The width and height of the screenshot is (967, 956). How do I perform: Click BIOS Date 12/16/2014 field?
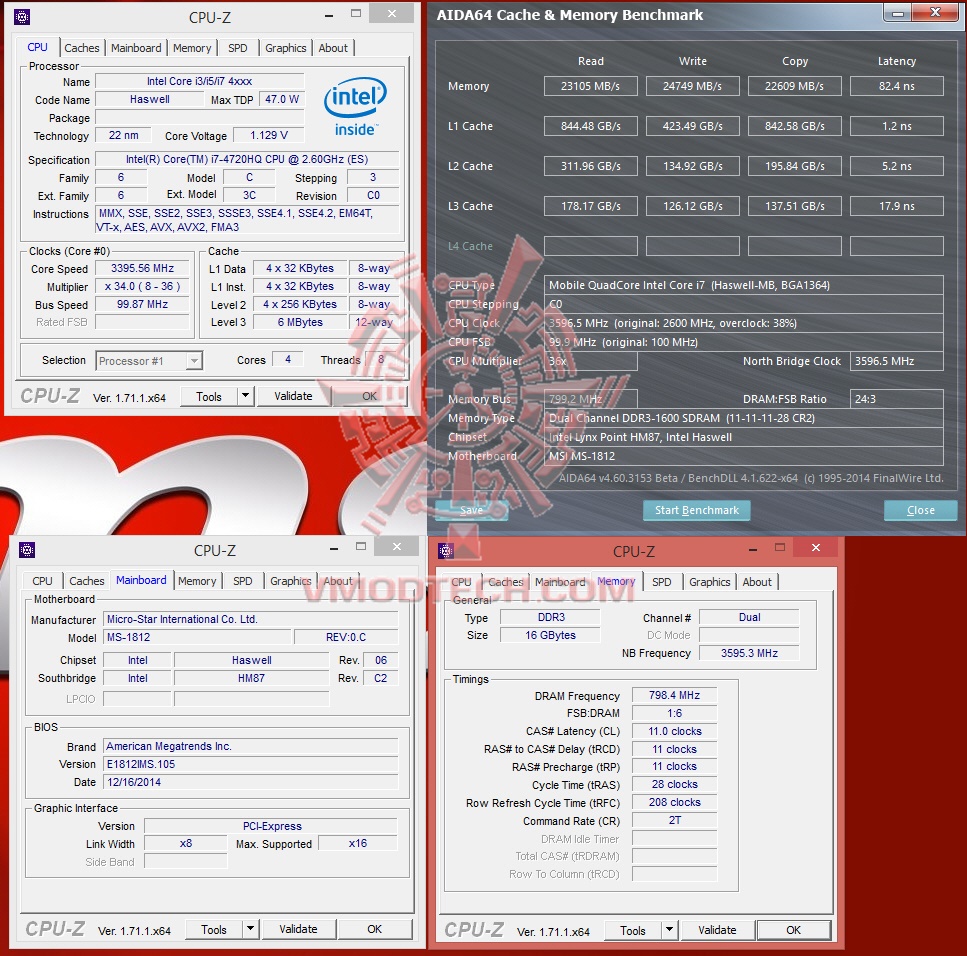click(x=251, y=782)
